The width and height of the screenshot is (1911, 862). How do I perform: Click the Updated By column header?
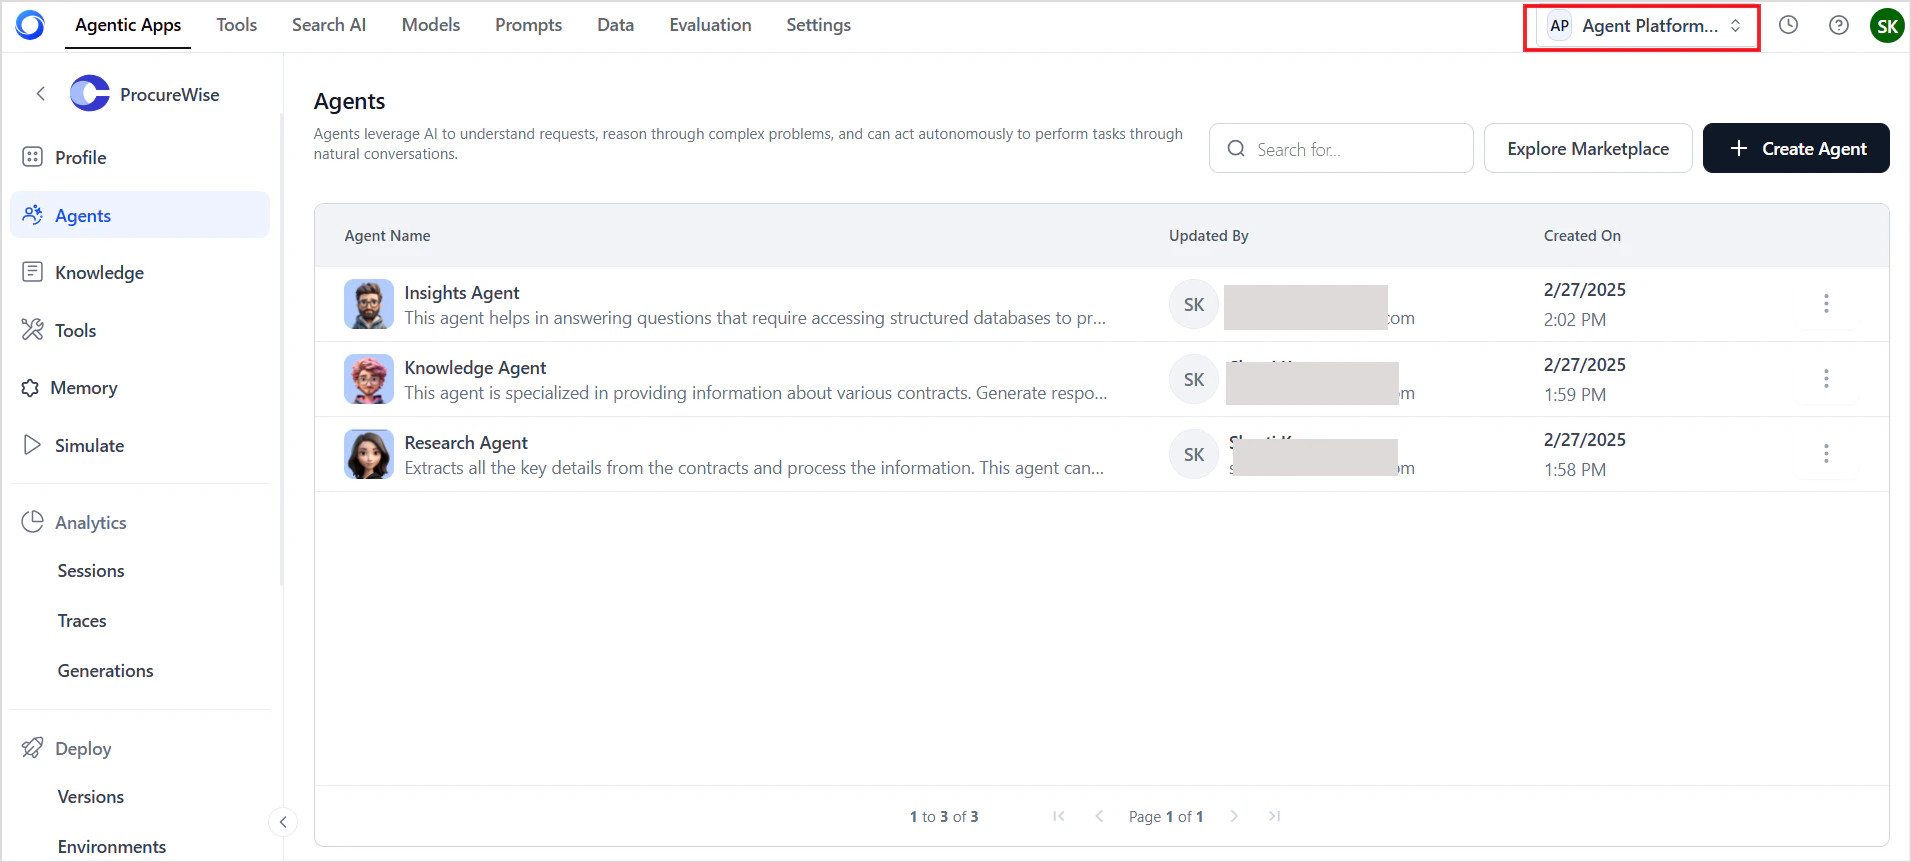tap(1209, 236)
